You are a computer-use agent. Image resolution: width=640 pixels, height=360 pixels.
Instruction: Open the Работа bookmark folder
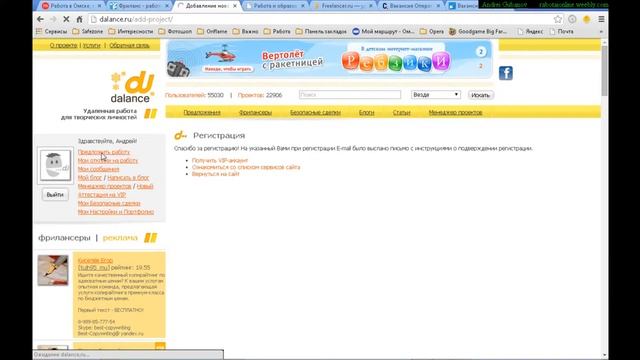pos(277,31)
